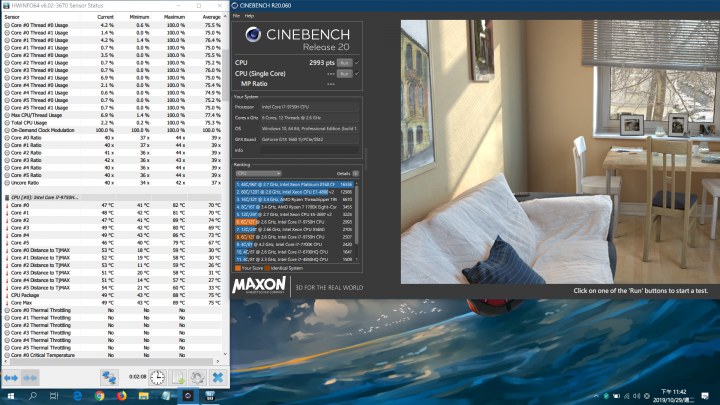Select ranking row 2 Intel Xeon CPU E7-4890 v2

(x=294, y=192)
